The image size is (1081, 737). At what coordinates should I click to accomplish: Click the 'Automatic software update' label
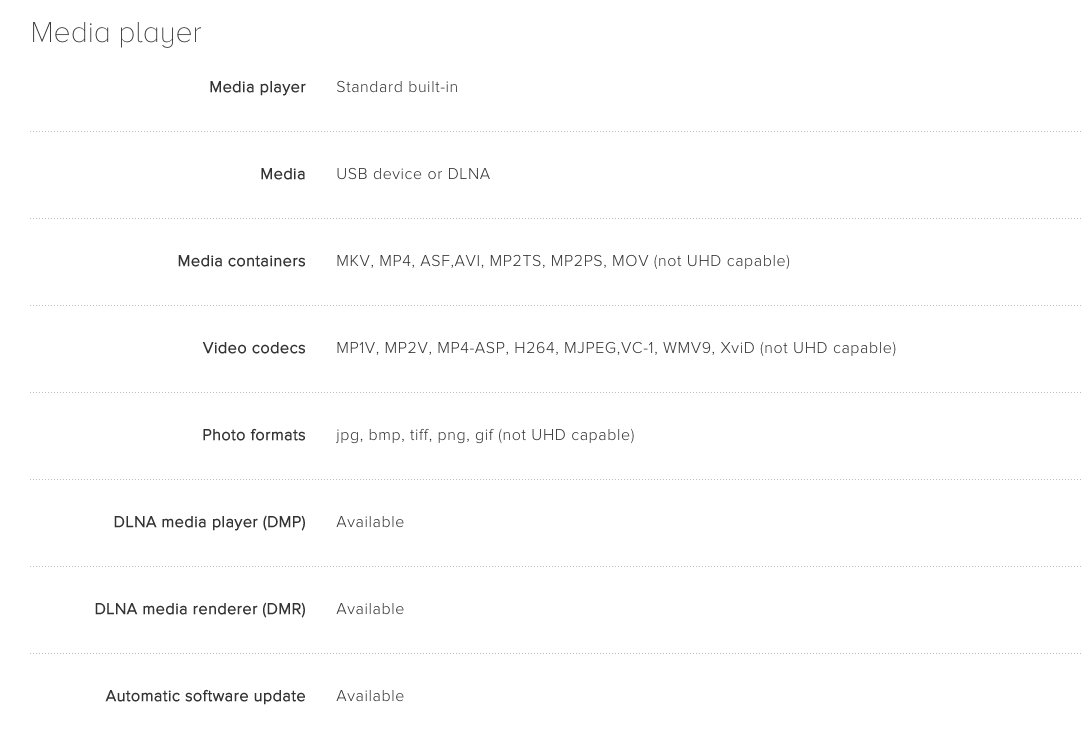click(x=205, y=696)
